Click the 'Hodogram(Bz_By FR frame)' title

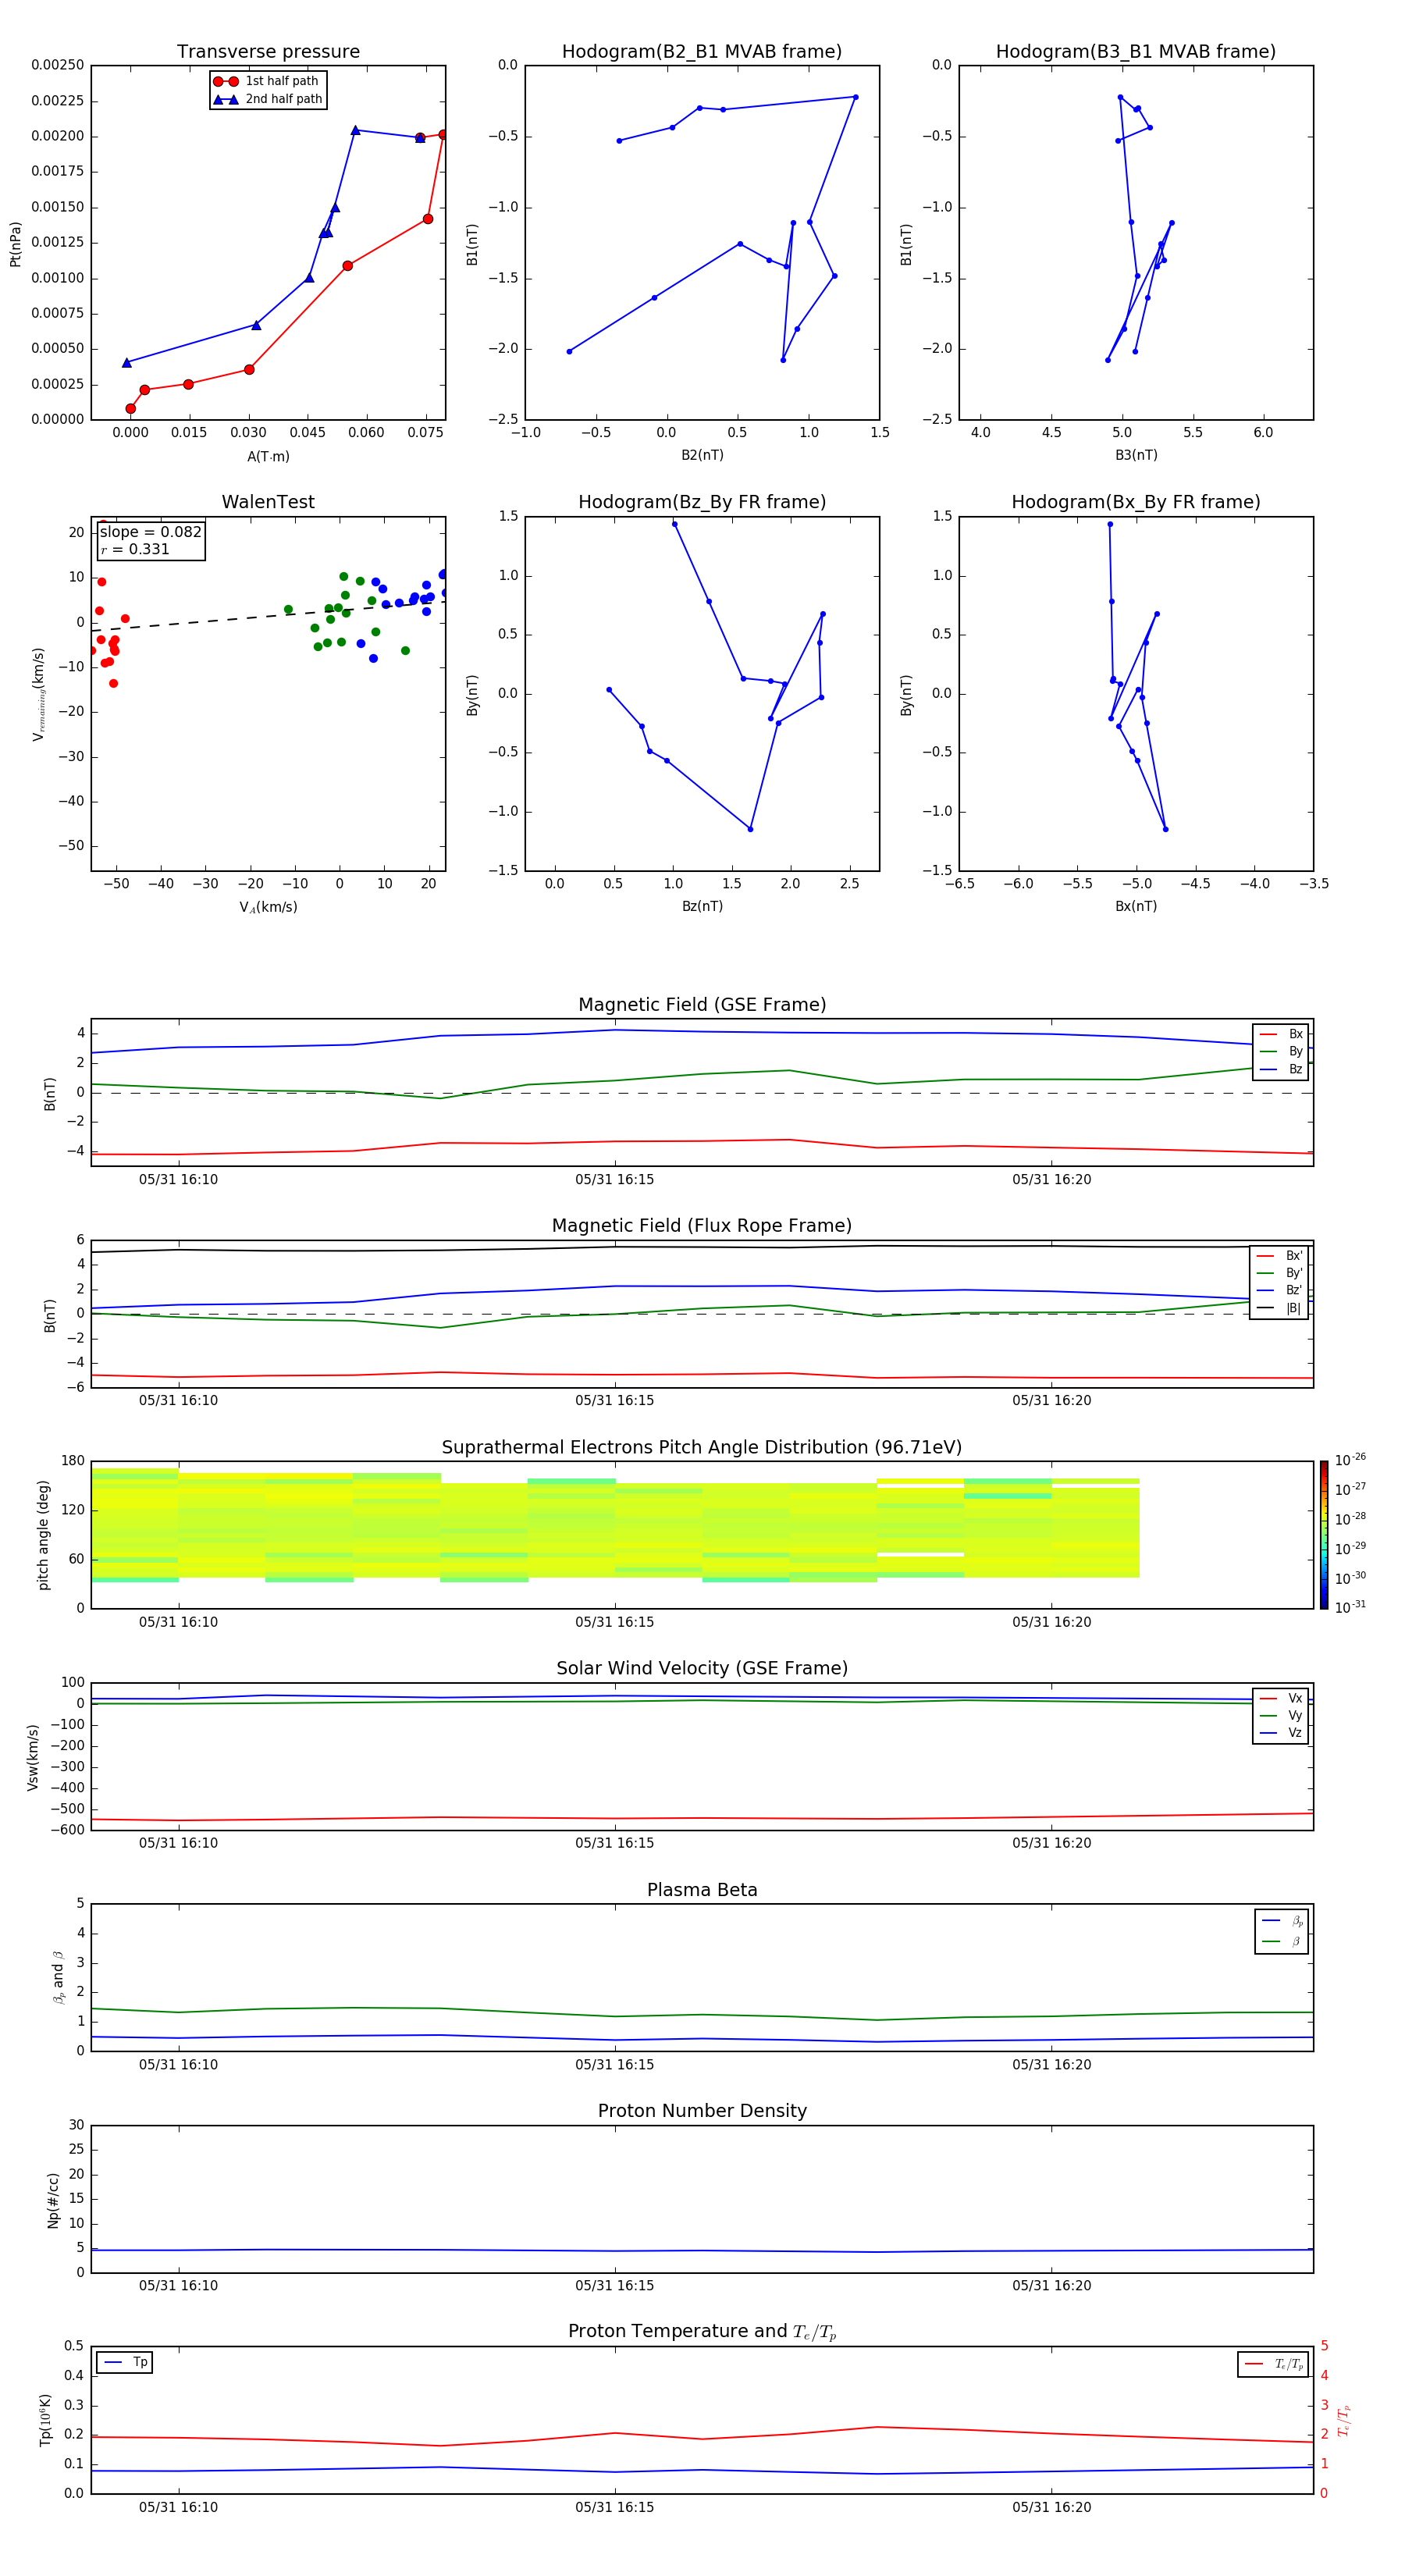[702, 502]
